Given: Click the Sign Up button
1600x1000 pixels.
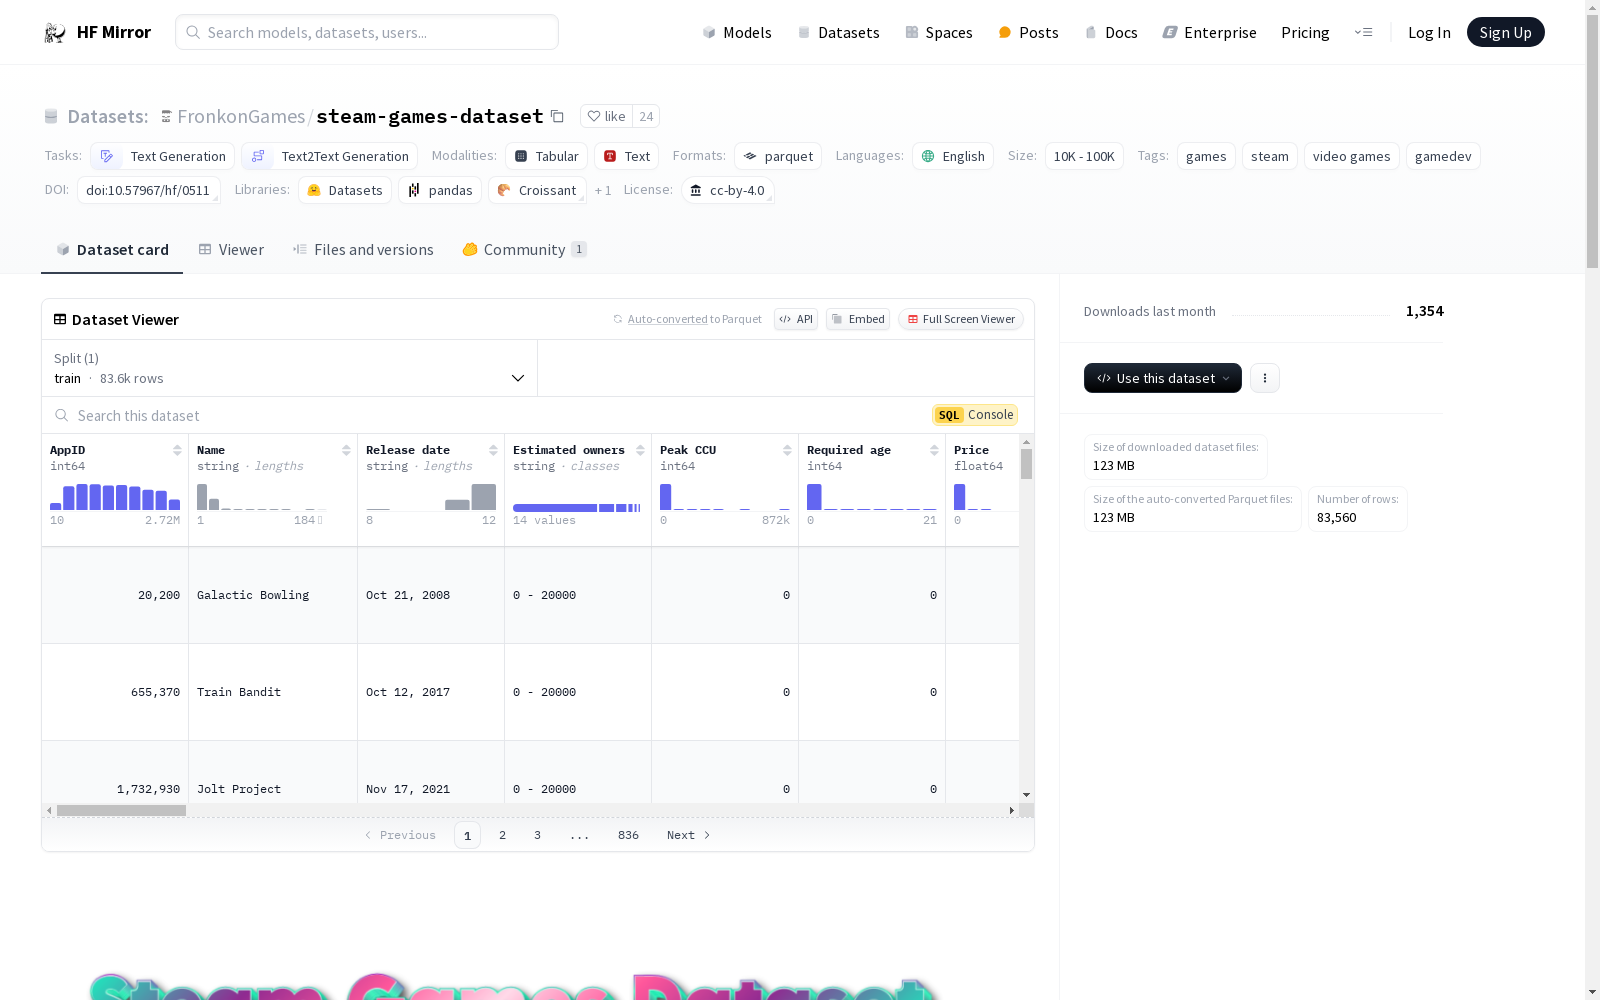Looking at the screenshot, I should (1505, 32).
